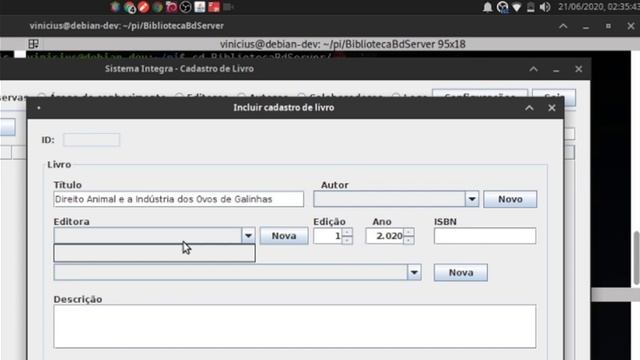Increase the Edição spinner value
Screen dimensions: 640x360
[x=347, y=232]
